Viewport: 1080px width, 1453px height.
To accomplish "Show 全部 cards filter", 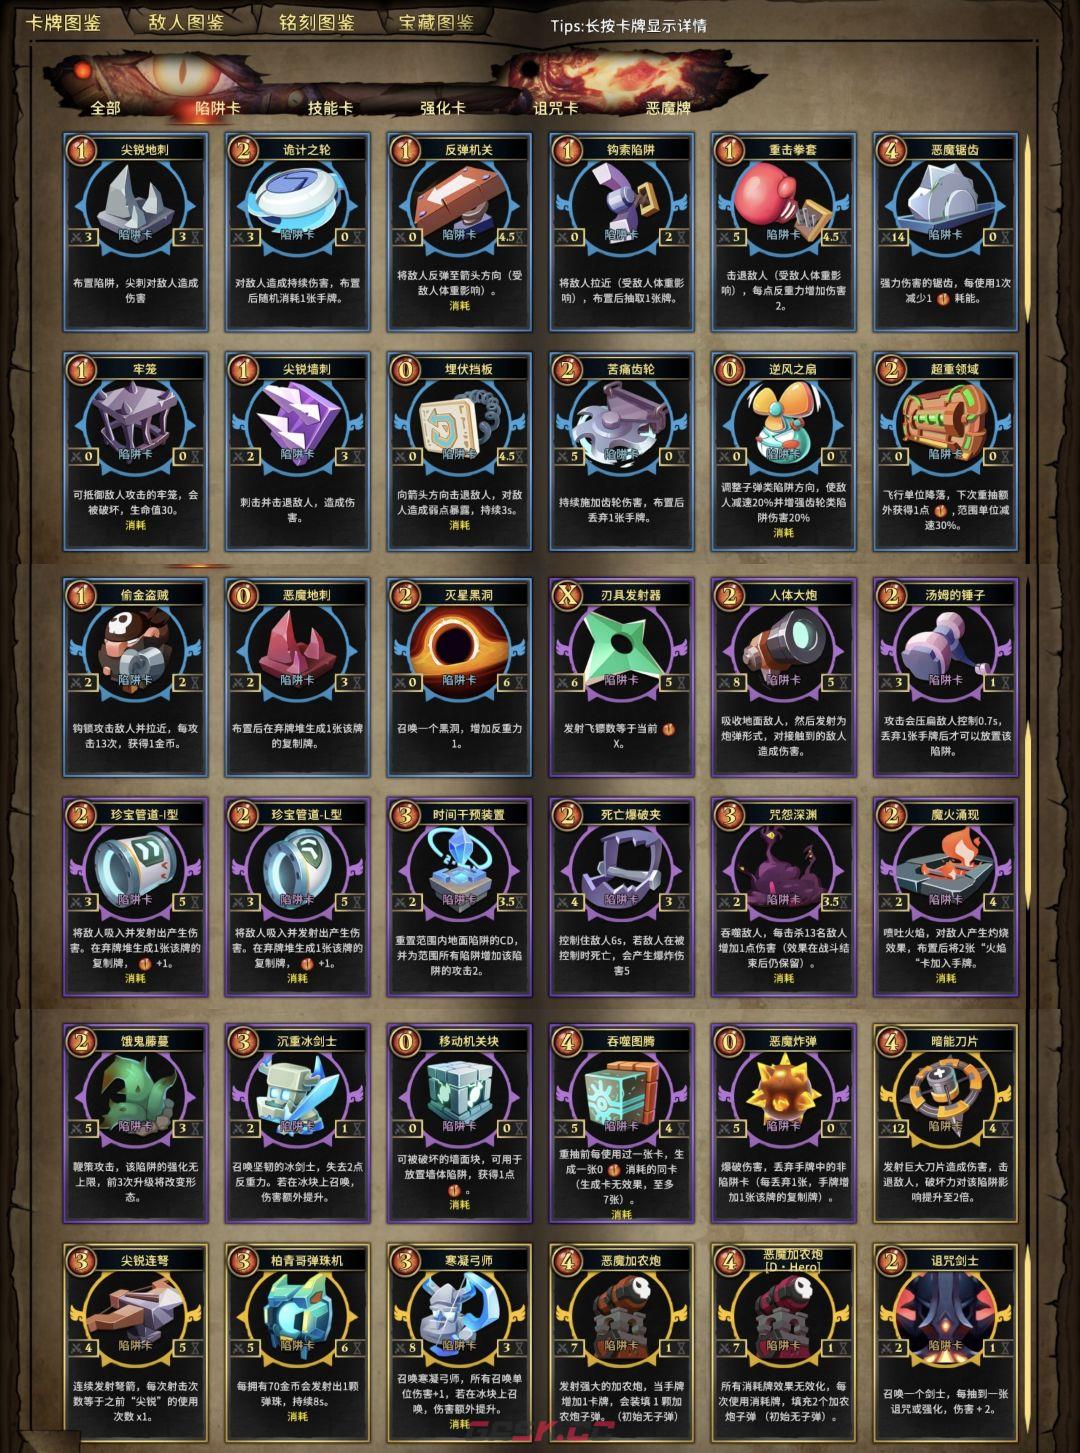I will (x=105, y=108).
